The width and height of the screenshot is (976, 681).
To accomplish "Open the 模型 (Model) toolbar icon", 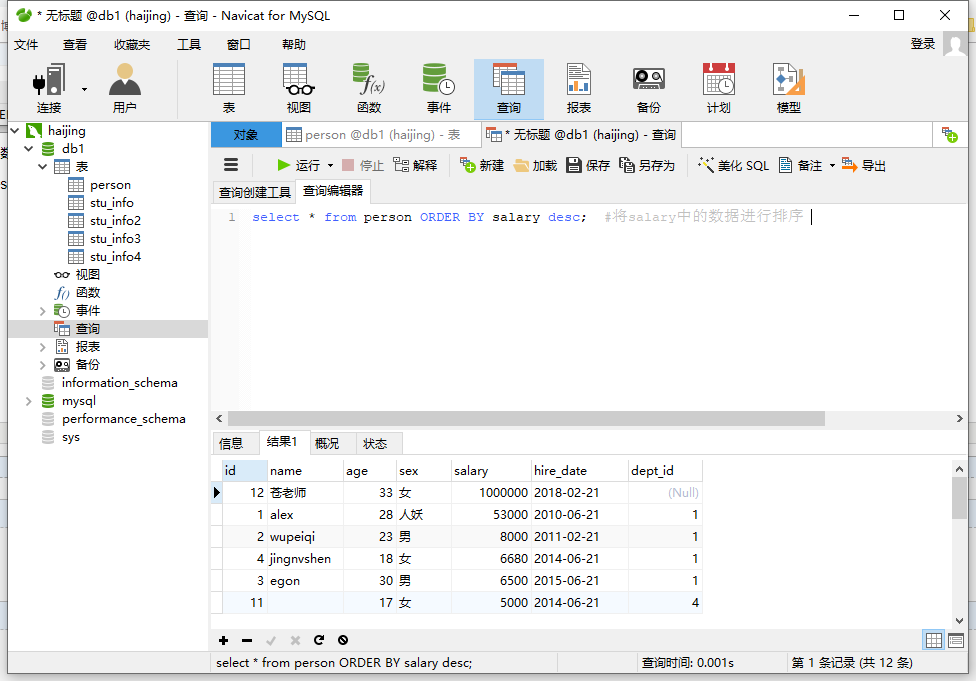I will [789, 88].
